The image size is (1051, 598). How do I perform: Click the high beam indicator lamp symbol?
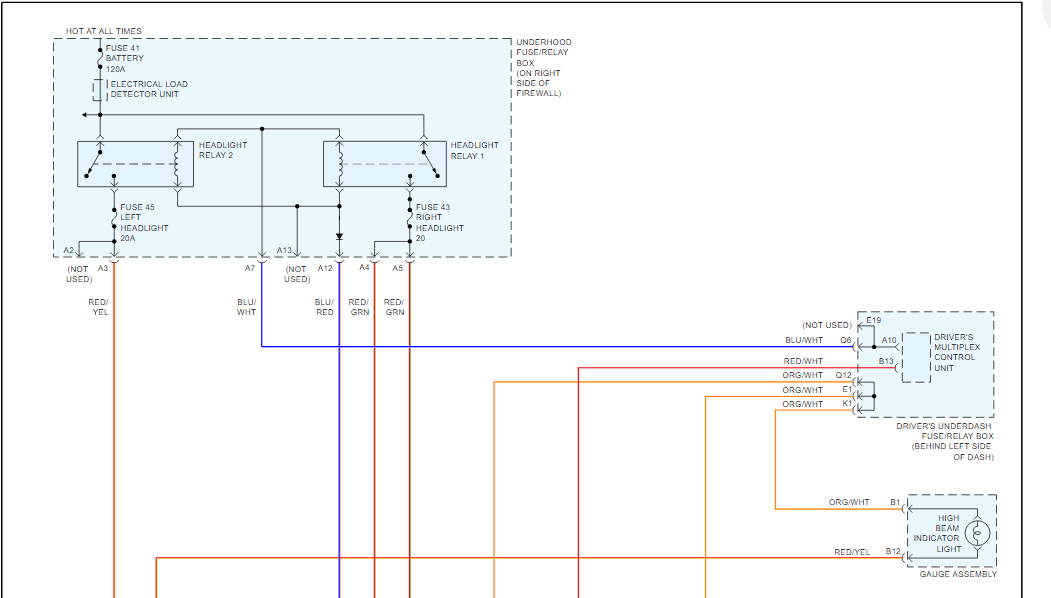(x=980, y=533)
